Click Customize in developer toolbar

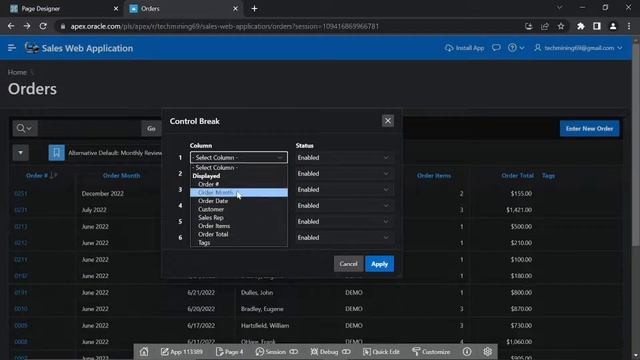(x=431, y=351)
